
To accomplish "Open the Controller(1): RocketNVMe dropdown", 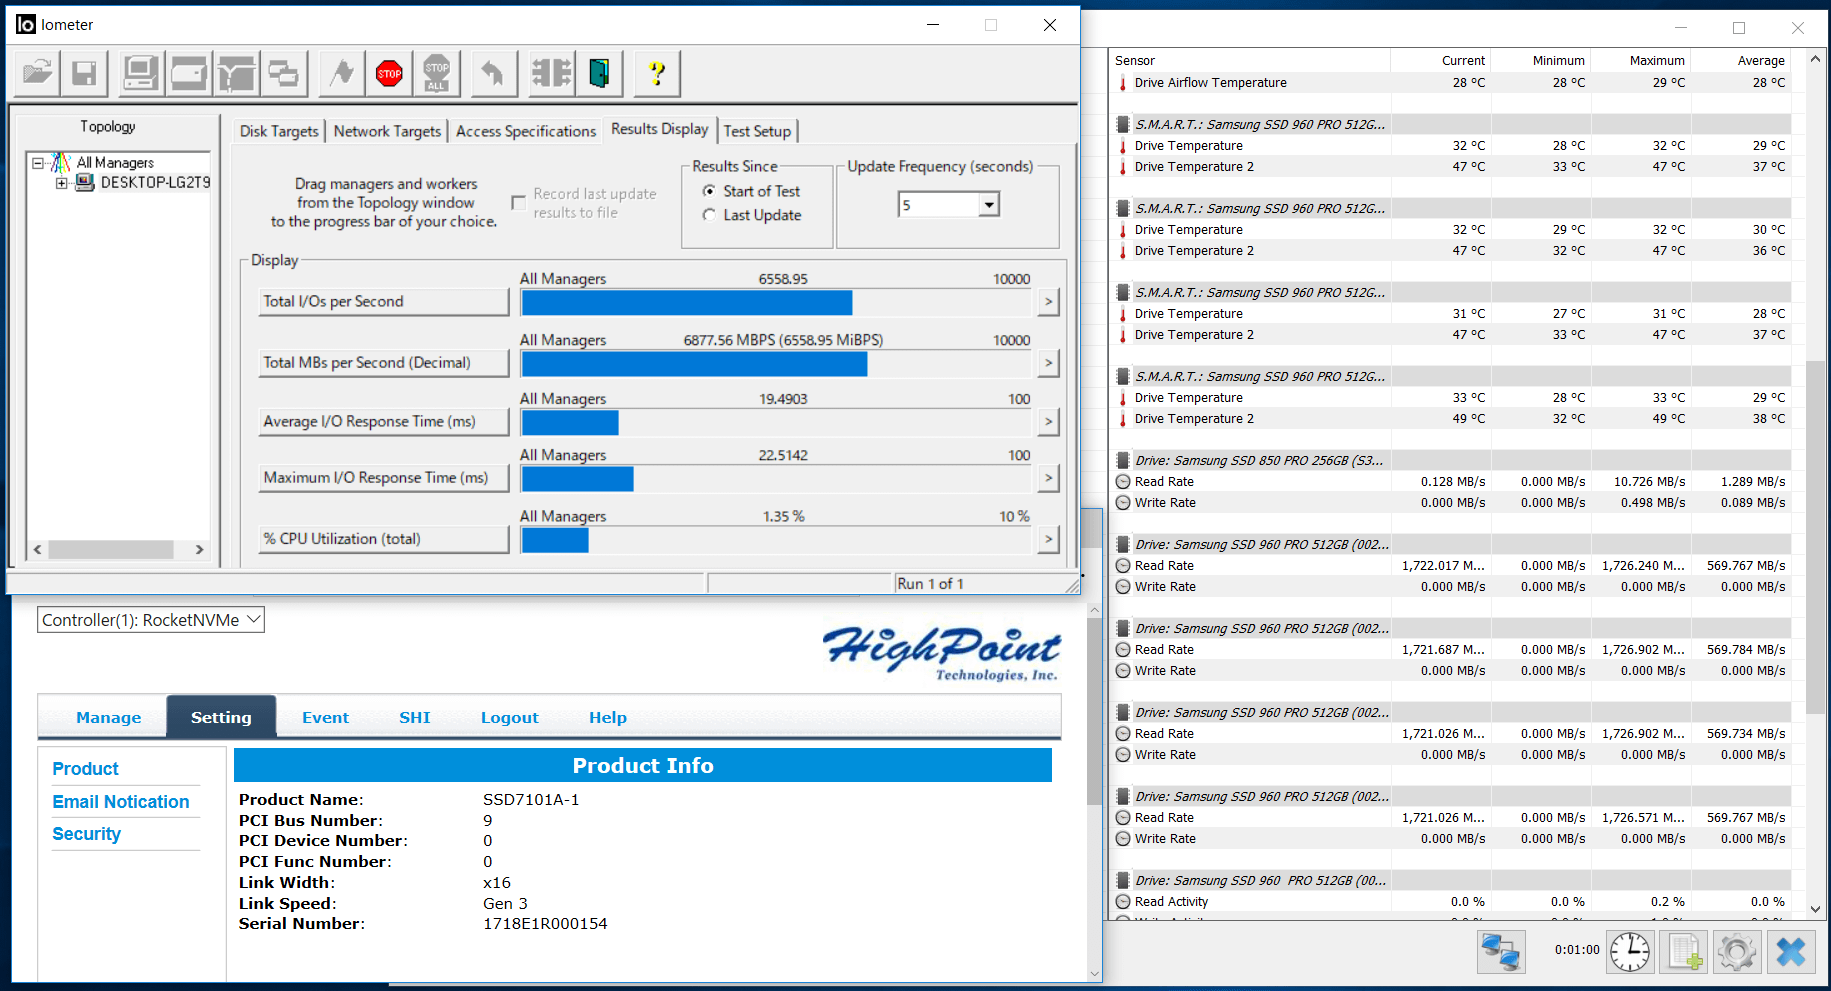I will pos(151,620).
